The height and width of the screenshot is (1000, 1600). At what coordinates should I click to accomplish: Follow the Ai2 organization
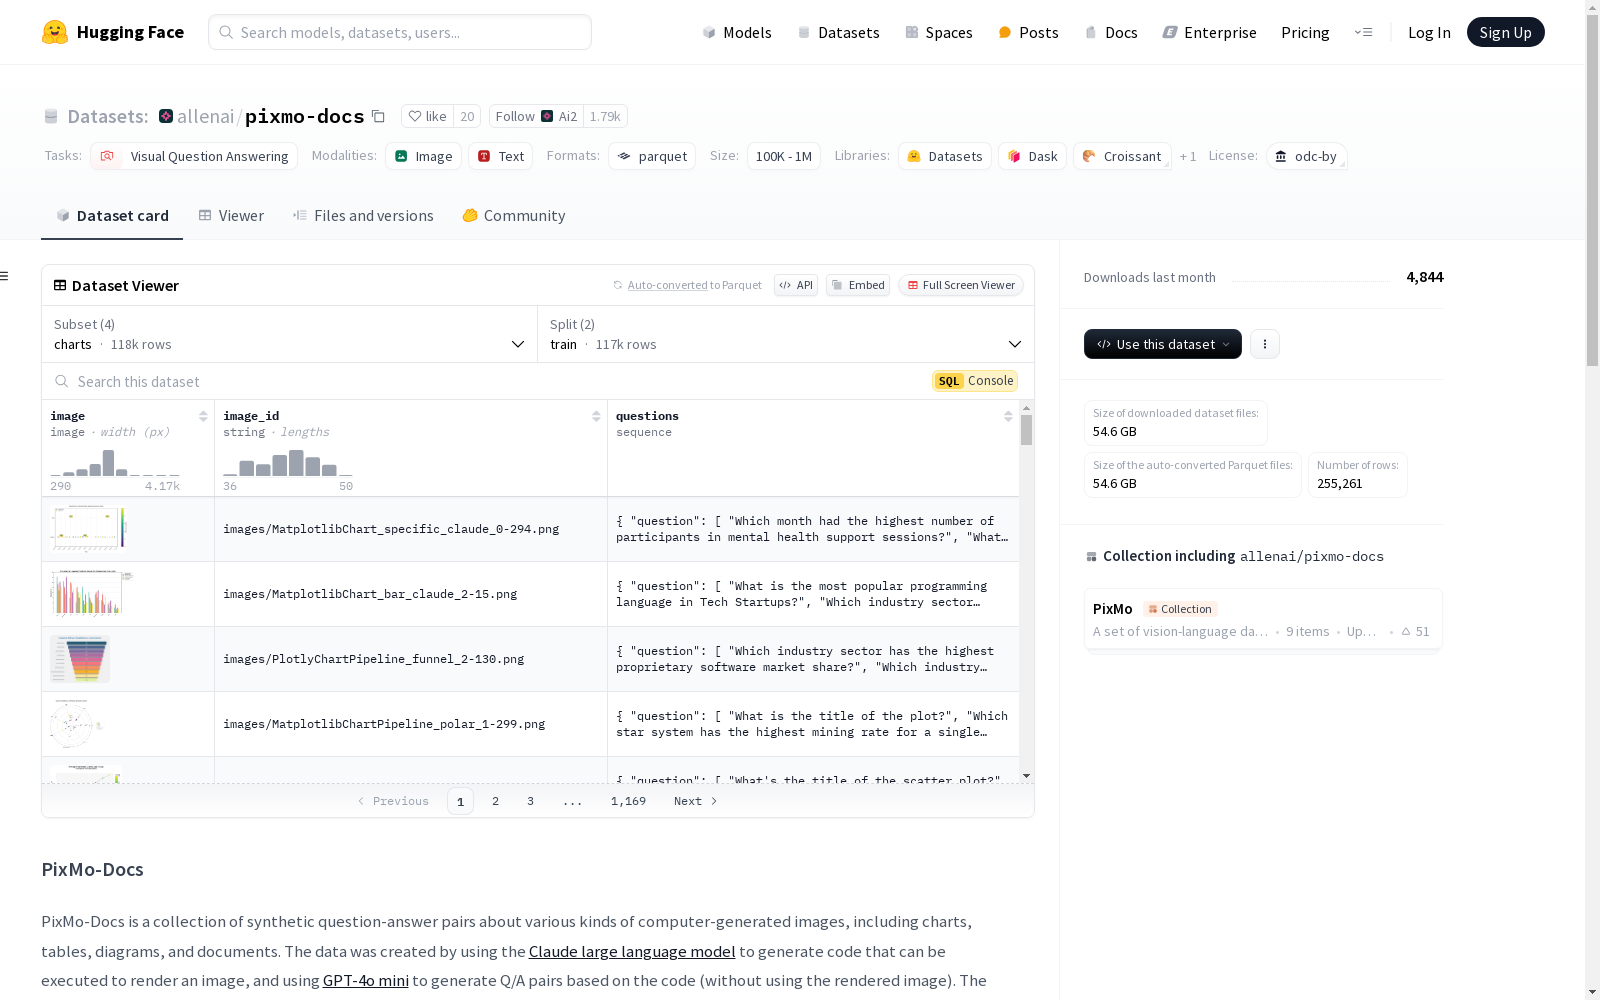pyautogui.click(x=536, y=116)
